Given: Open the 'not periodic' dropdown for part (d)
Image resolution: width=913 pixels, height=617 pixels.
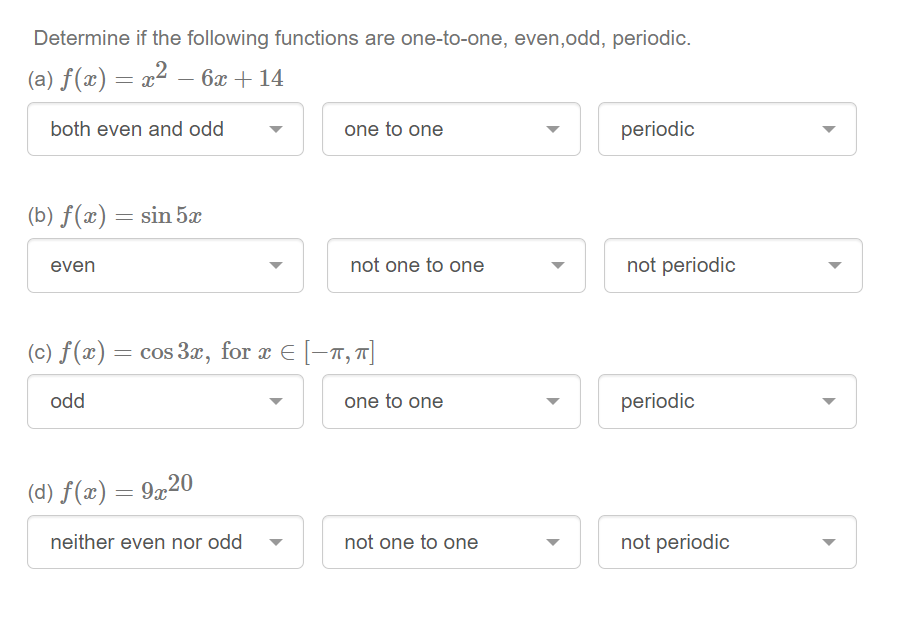Looking at the screenshot, I should point(727,542).
